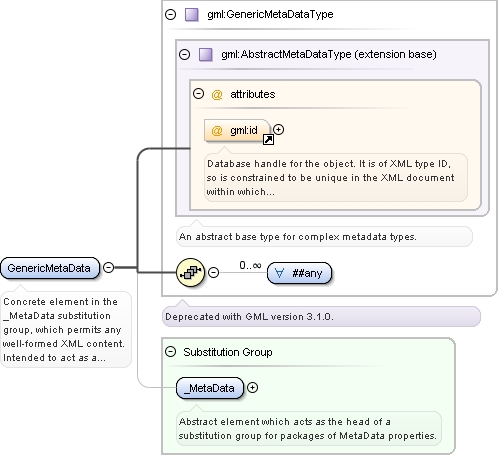Click 'Abstract element which acts as the head' note

pyautogui.click(x=309, y=429)
